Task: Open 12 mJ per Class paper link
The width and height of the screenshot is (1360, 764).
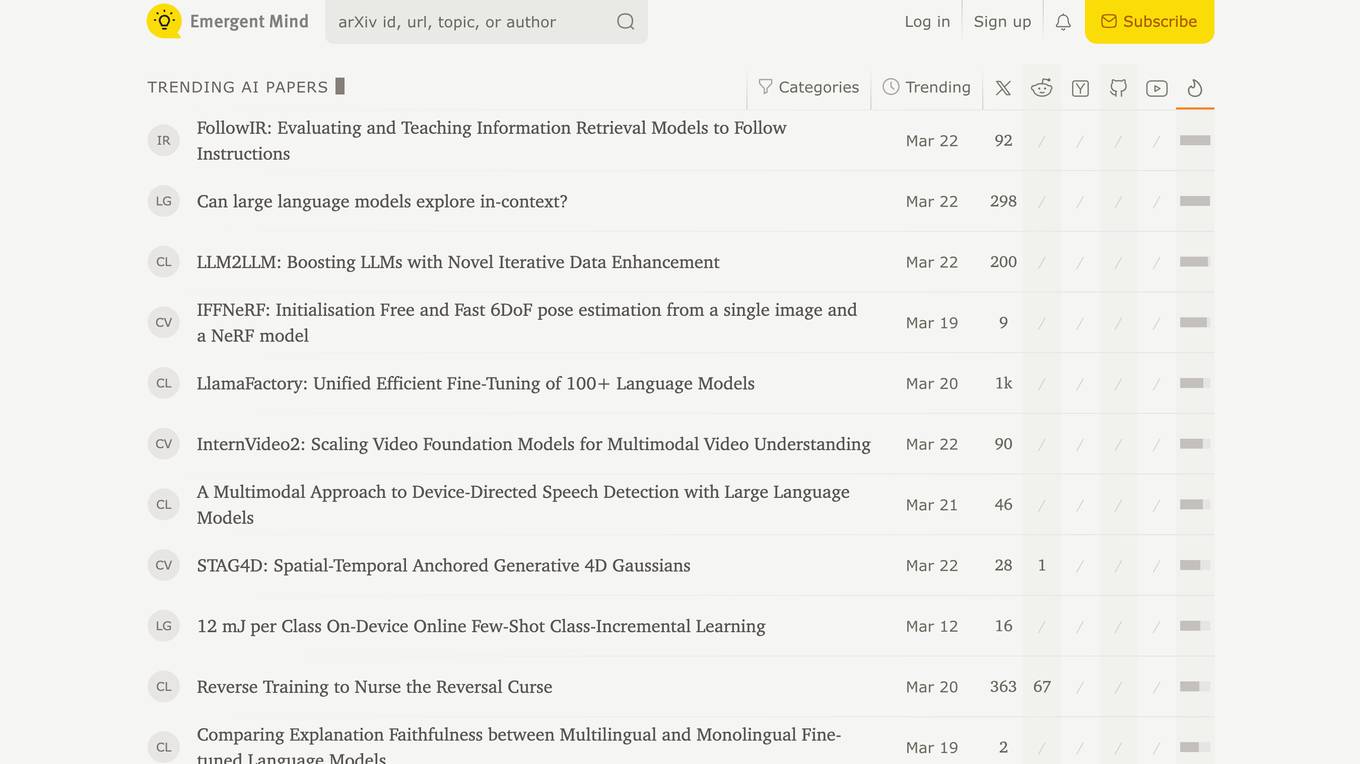Action: 481,626
